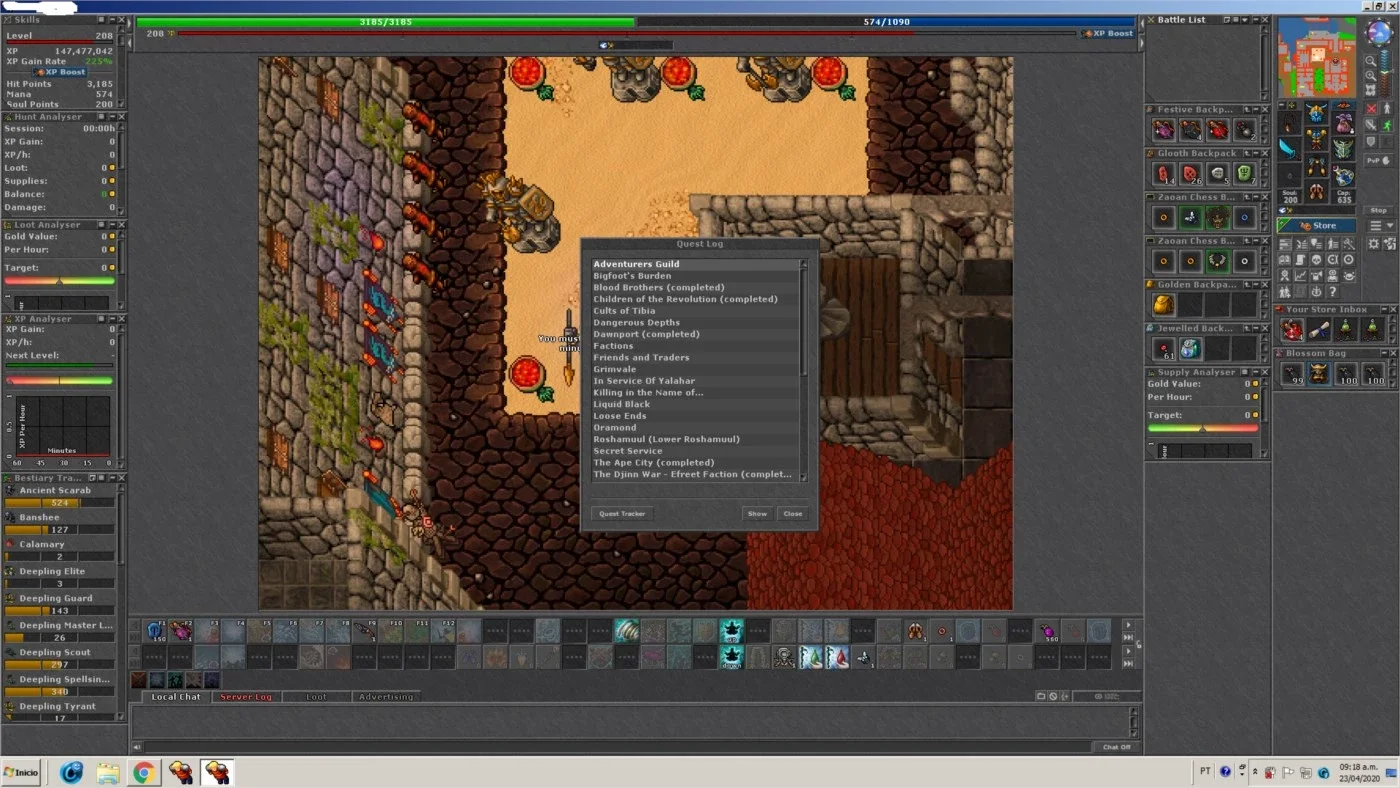This screenshot has width=1400, height=788.
Task: Open the Store button in sidebar
Action: (x=1316, y=226)
